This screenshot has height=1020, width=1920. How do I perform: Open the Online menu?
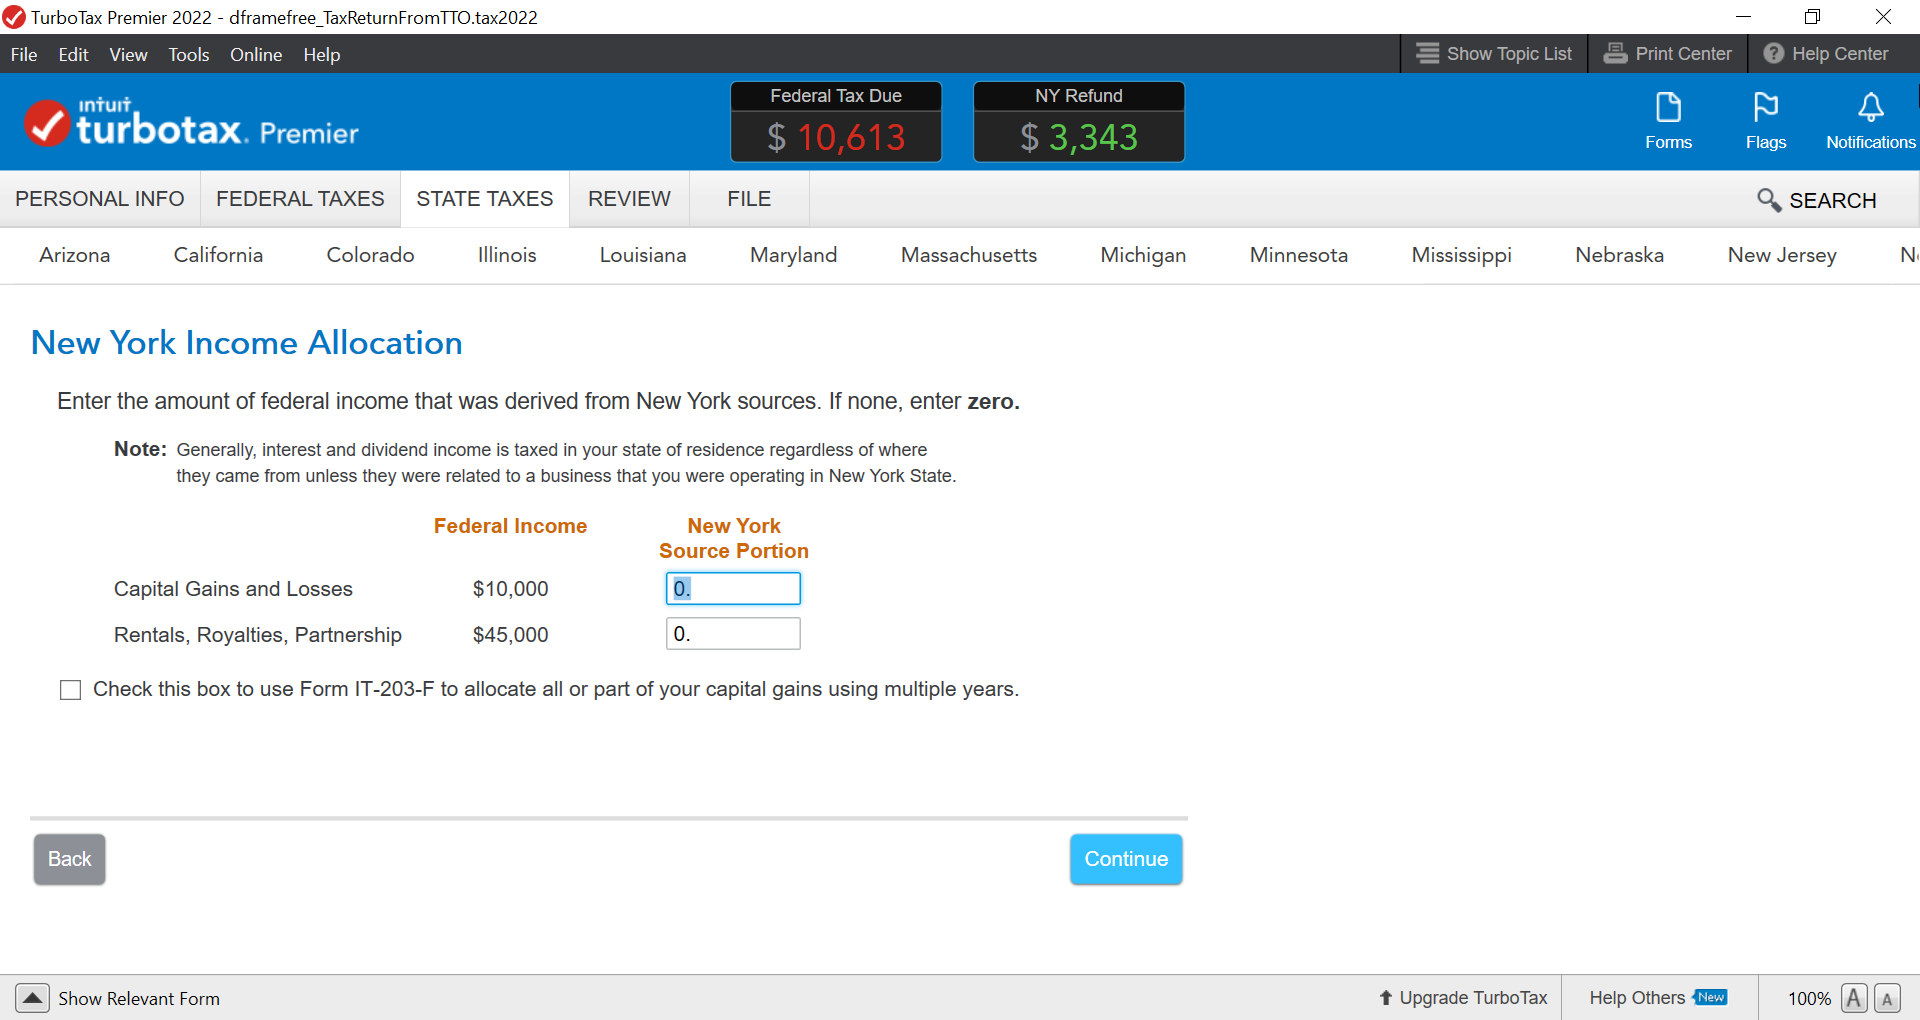click(256, 55)
